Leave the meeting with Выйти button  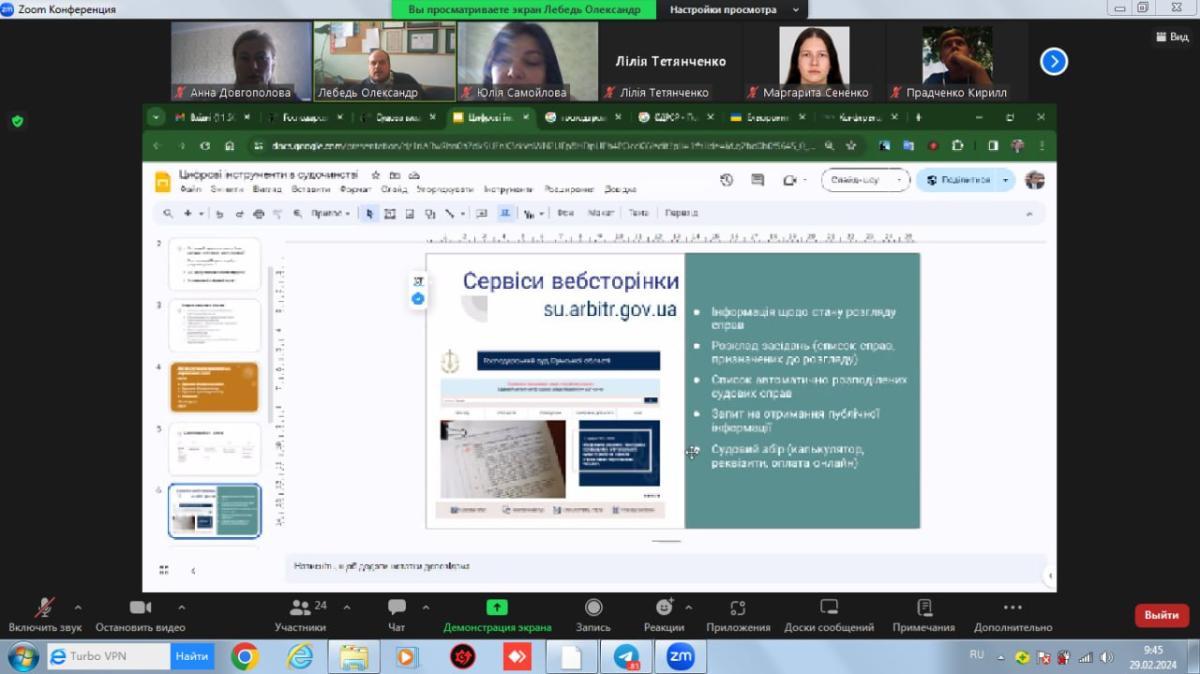tap(1161, 615)
